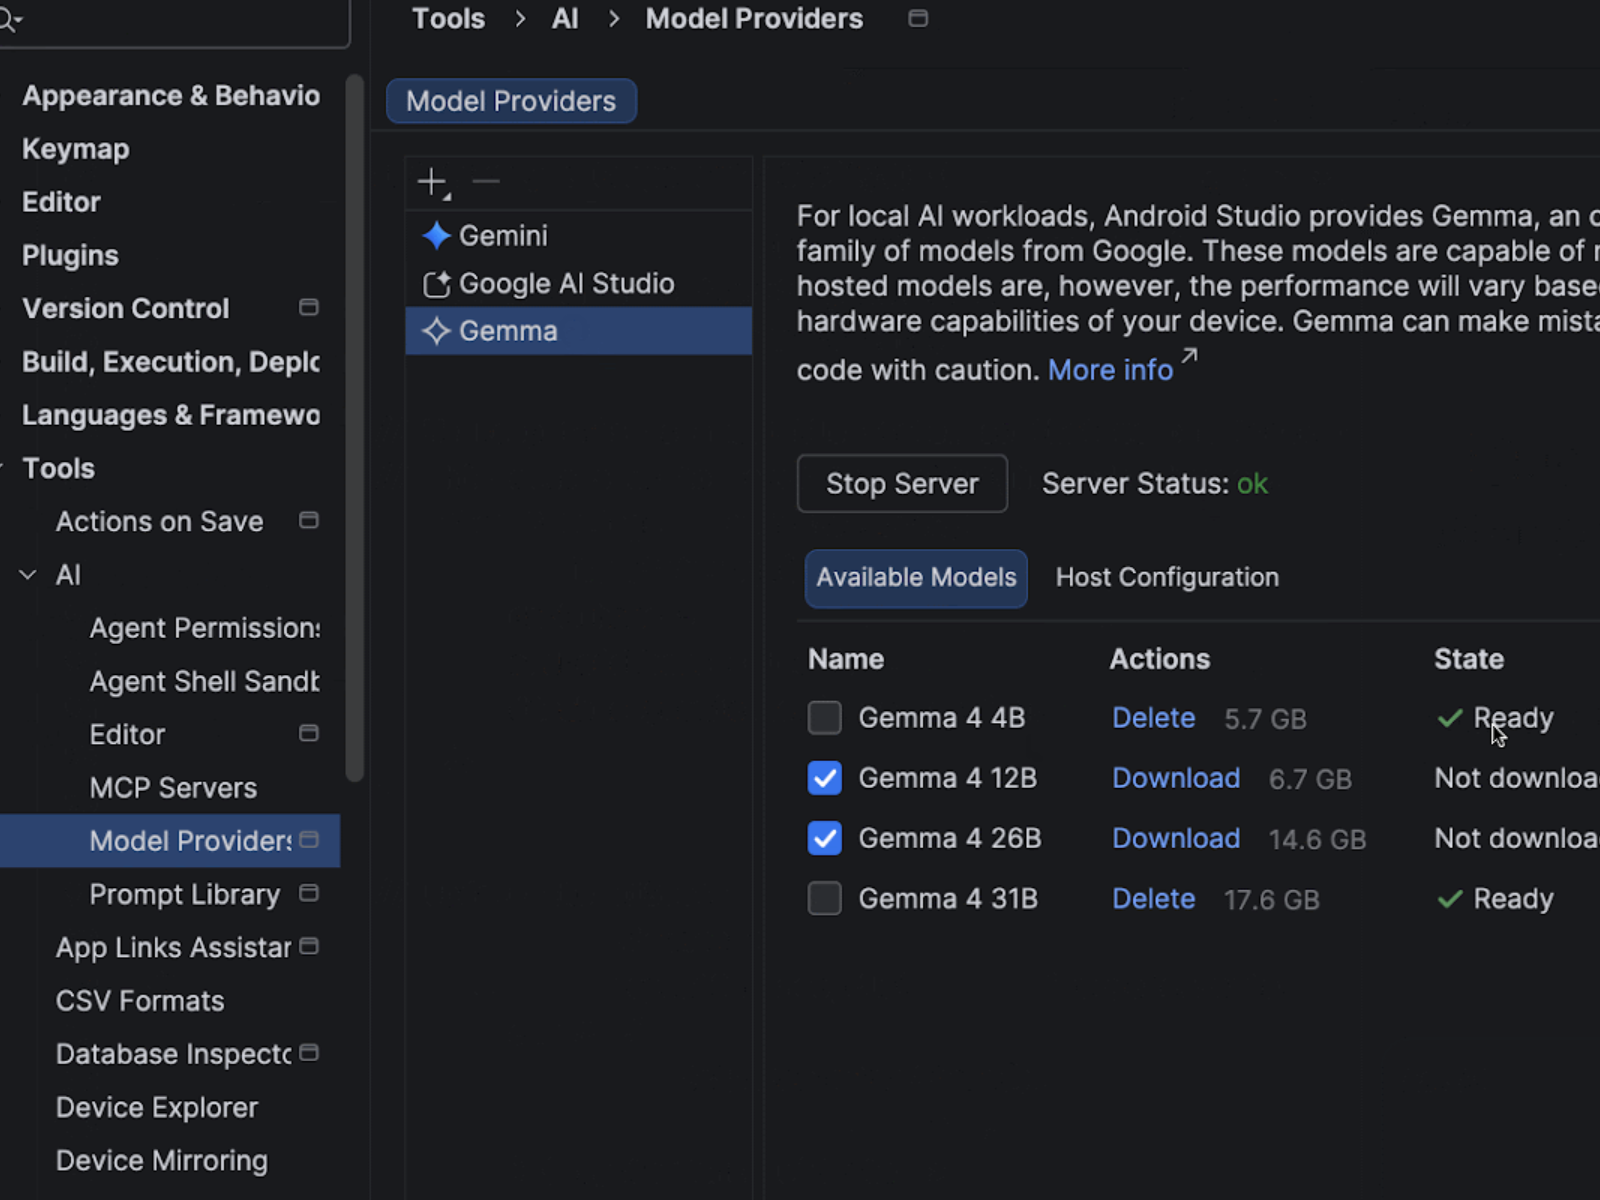
Task: Click the Version Control project-settings icon
Action: [309, 307]
